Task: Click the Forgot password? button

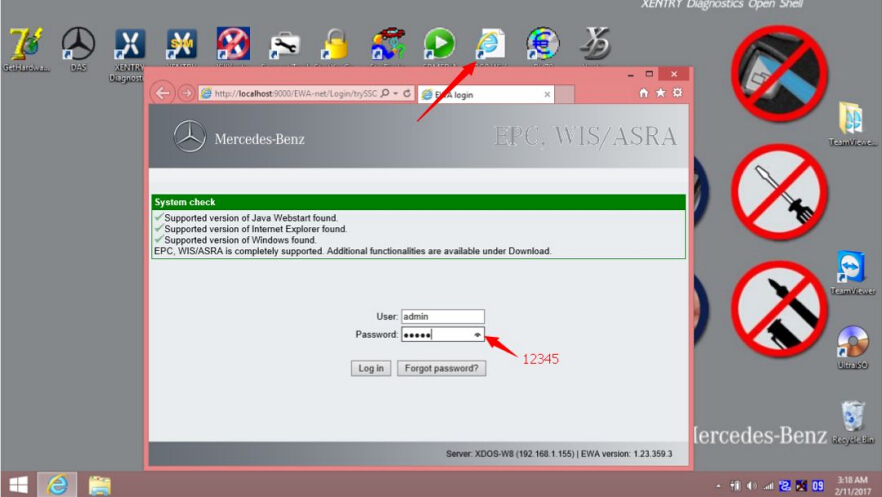Action: 442,368
